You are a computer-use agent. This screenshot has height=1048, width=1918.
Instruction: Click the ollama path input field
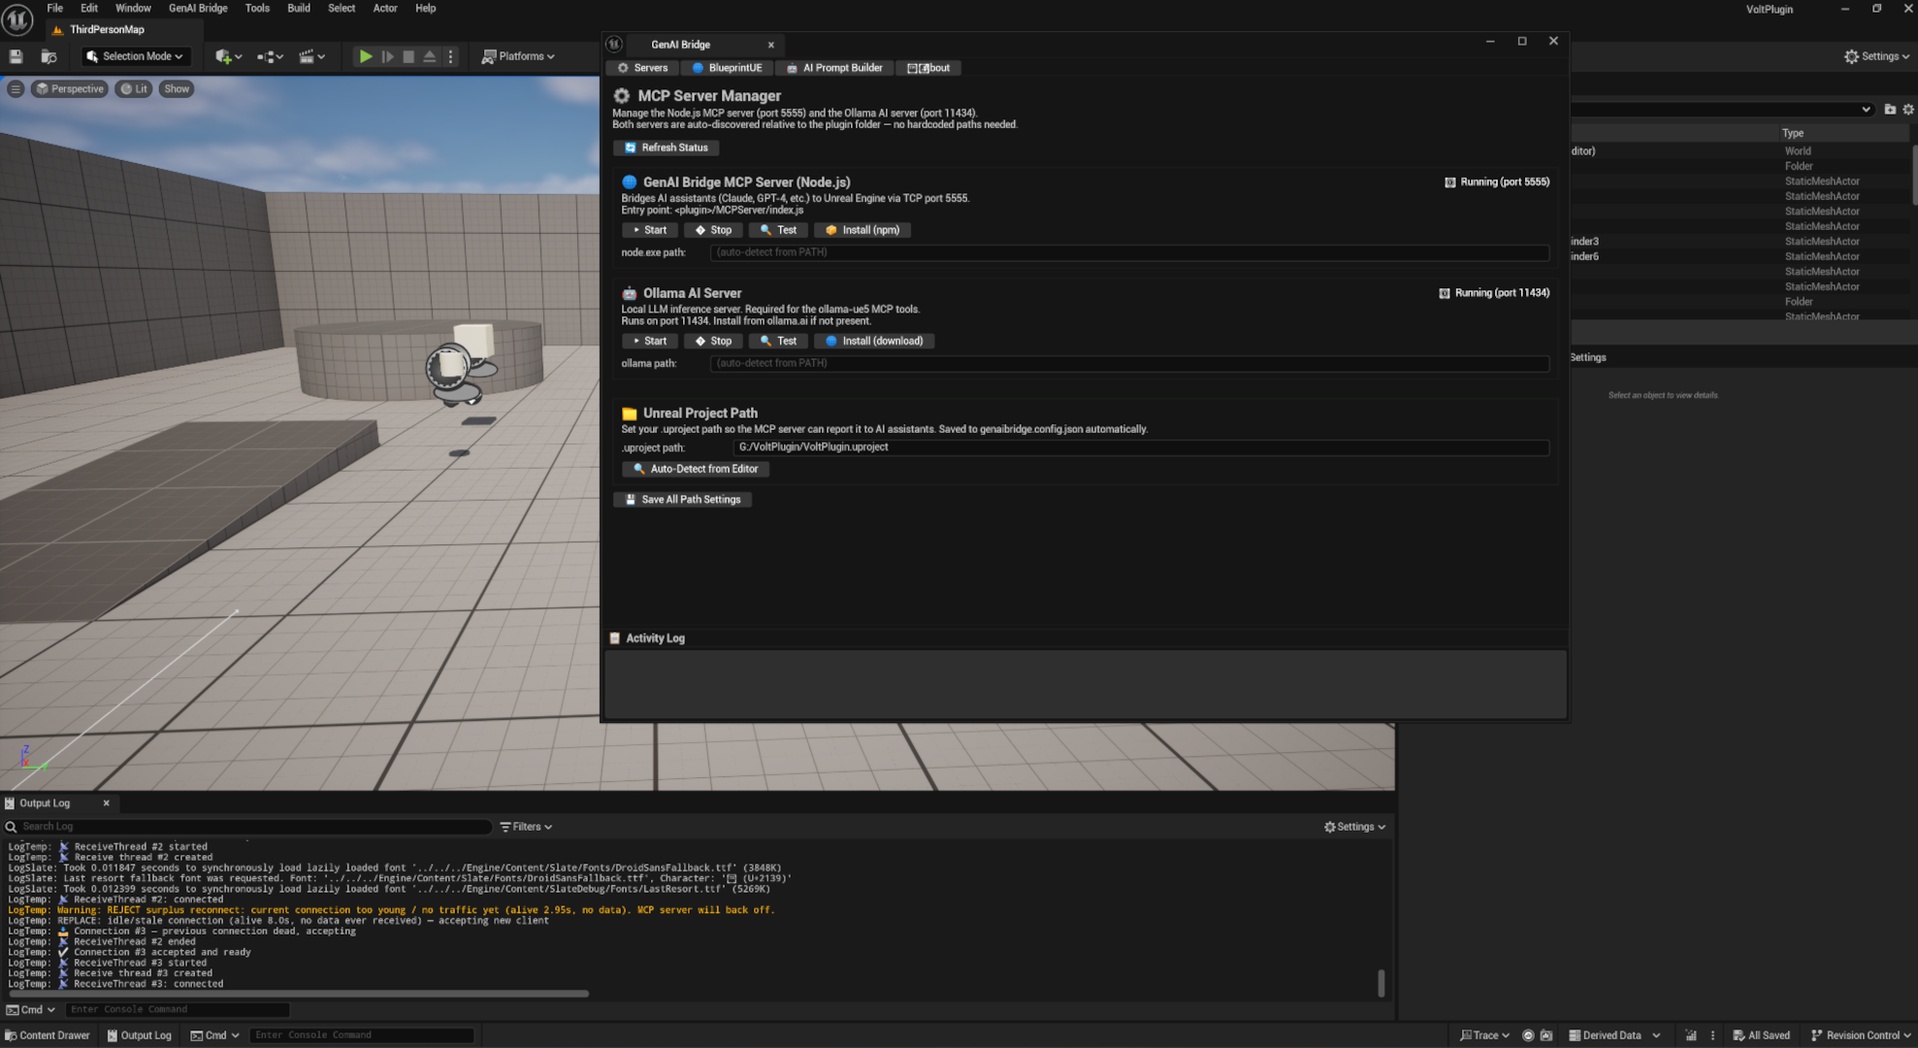pyautogui.click(x=1130, y=363)
